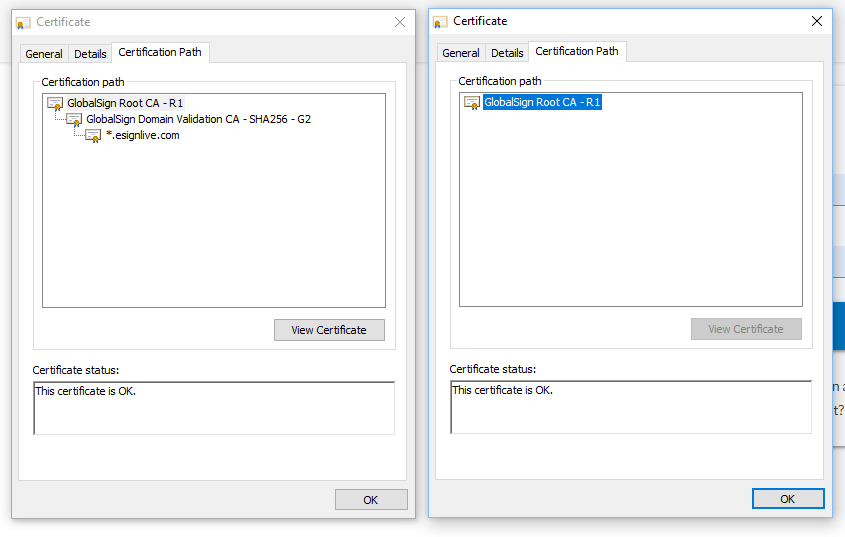Image resolution: width=845 pixels, height=537 pixels.
Task: Click the certificate icon beside GlobalSign Root CA - R1 in left window
Action: pos(55,103)
